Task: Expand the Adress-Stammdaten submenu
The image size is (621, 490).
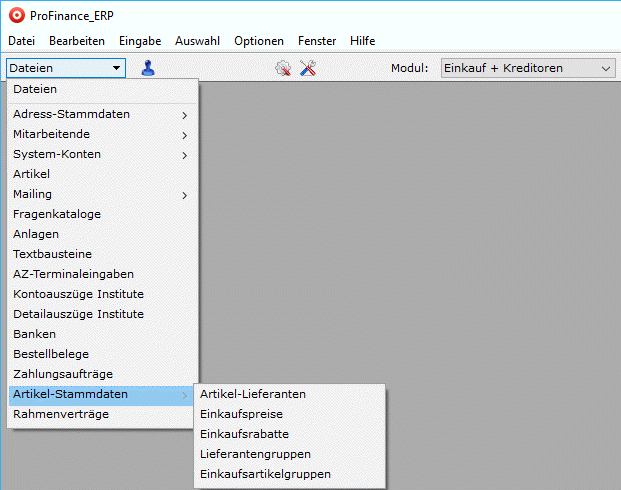Action: coord(100,114)
